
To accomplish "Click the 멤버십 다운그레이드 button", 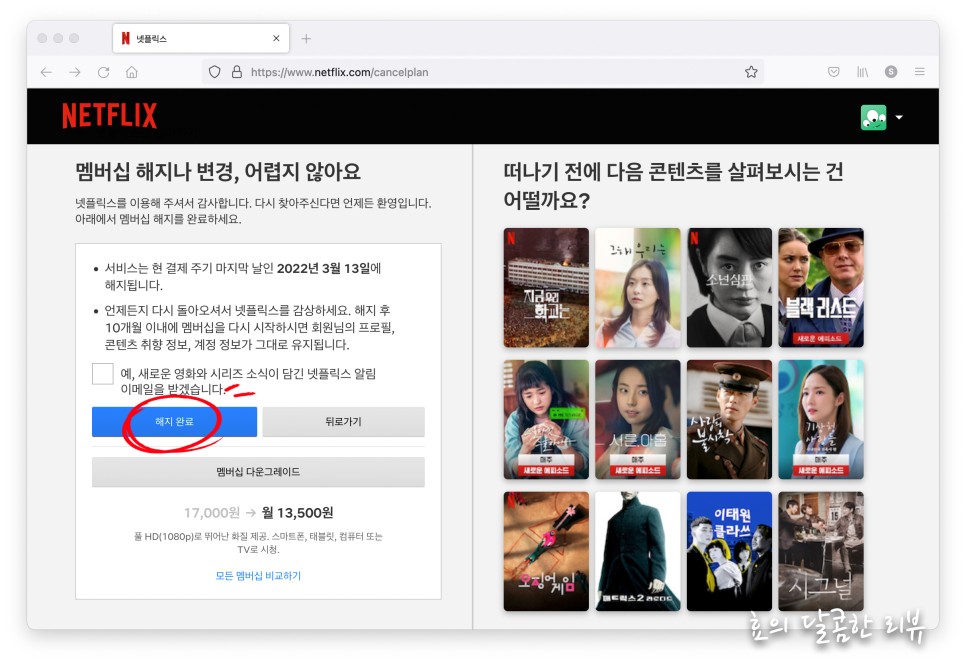I will pyautogui.click(x=258, y=472).
